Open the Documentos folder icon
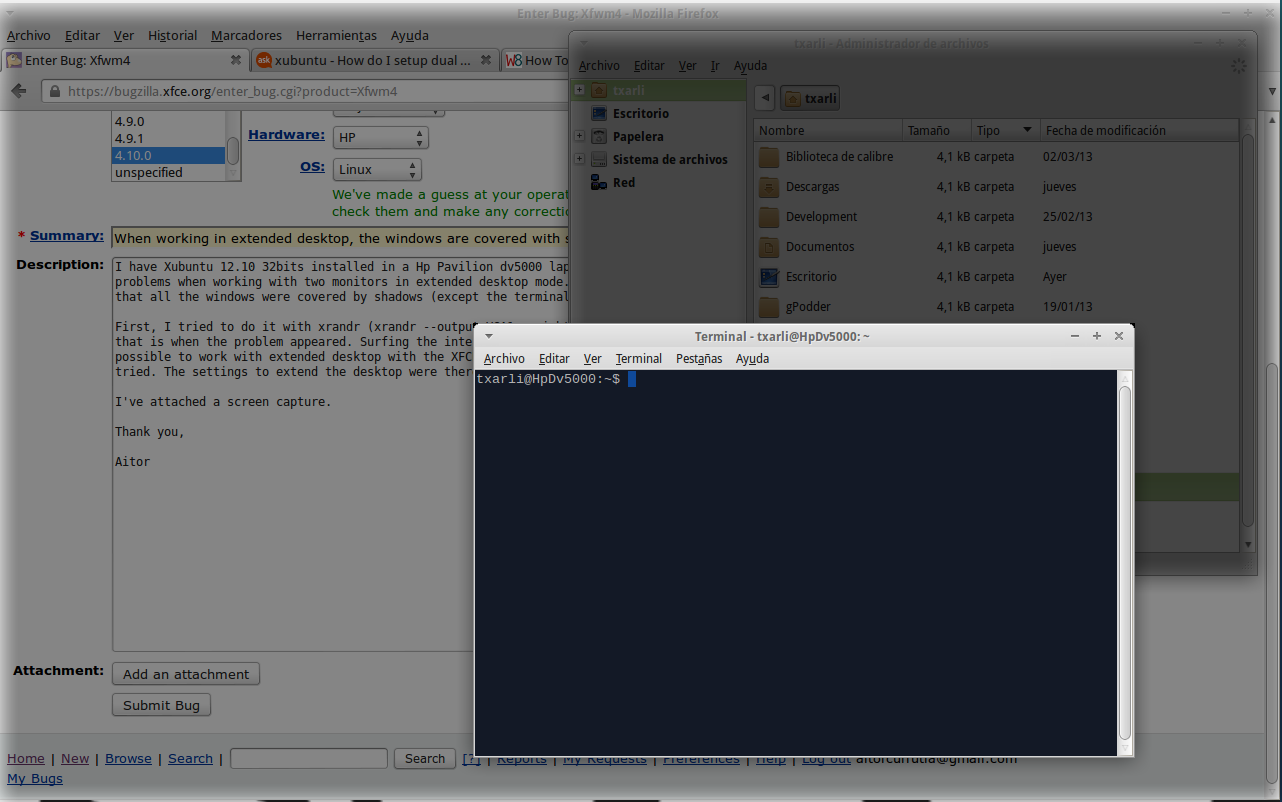Viewport: 1282px width, 802px height. pos(768,247)
